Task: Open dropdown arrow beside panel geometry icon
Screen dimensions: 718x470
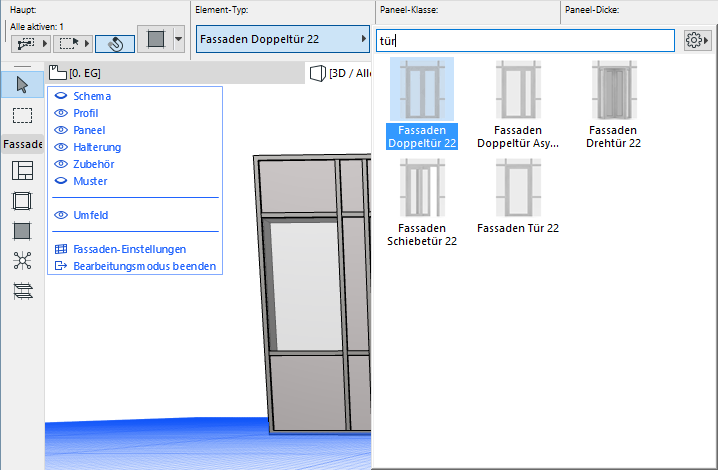Action: pyautogui.click(x=179, y=39)
